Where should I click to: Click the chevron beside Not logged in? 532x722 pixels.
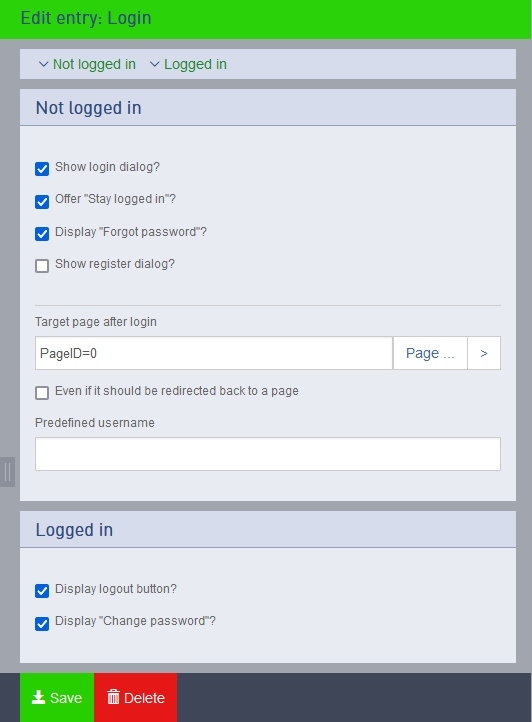pyautogui.click(x=43, y=64)
